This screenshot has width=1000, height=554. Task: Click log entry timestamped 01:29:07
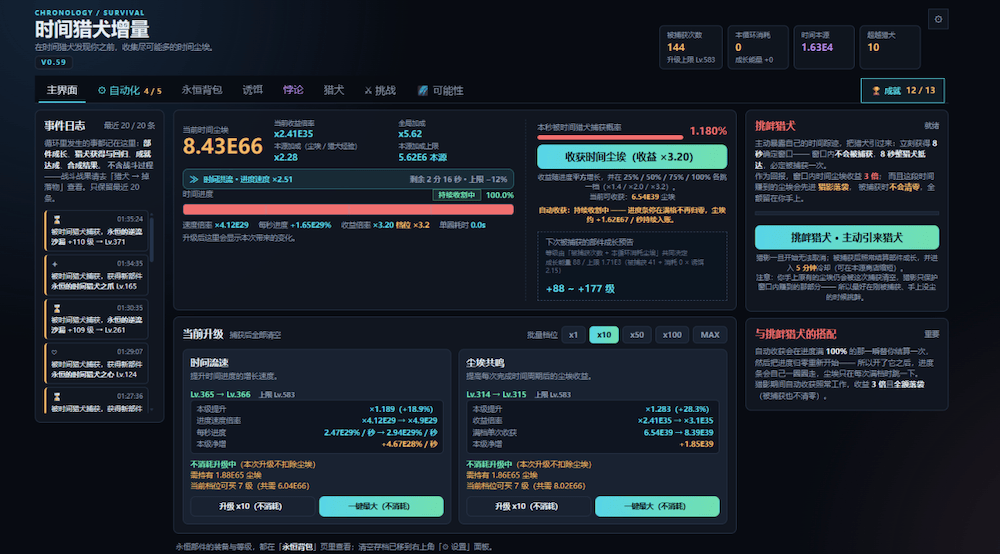click(96, 363)
